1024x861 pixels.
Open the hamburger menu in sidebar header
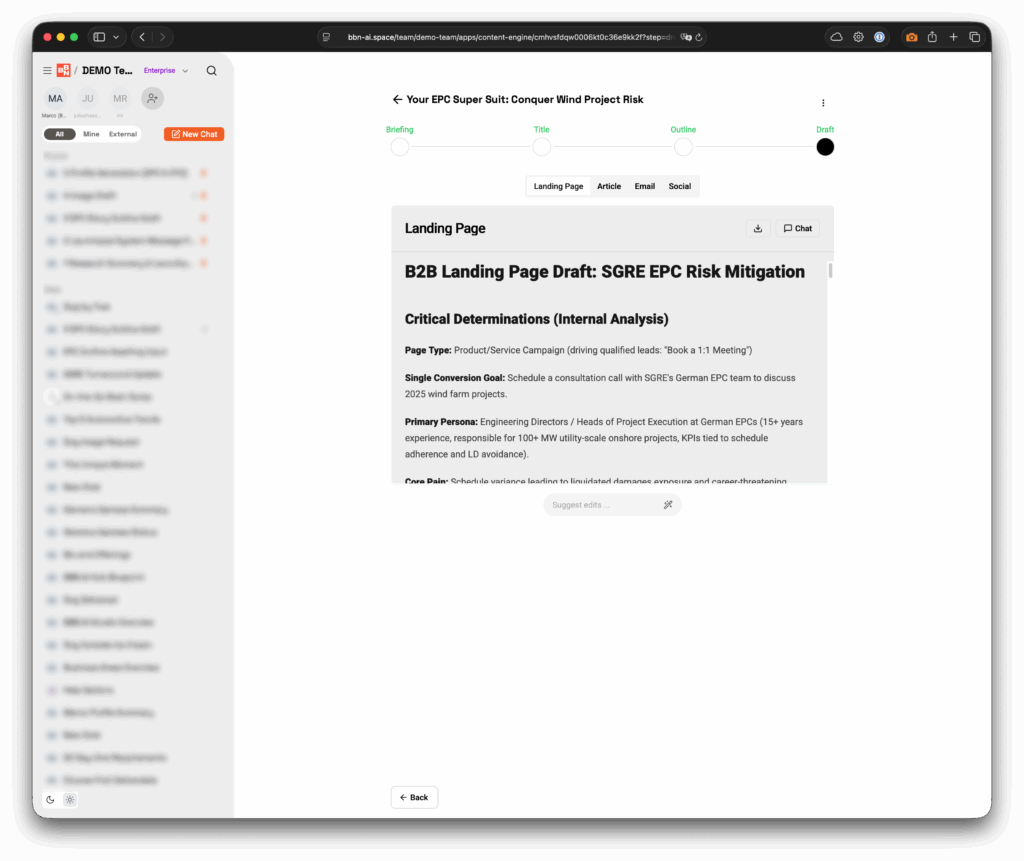pos(47,71)
